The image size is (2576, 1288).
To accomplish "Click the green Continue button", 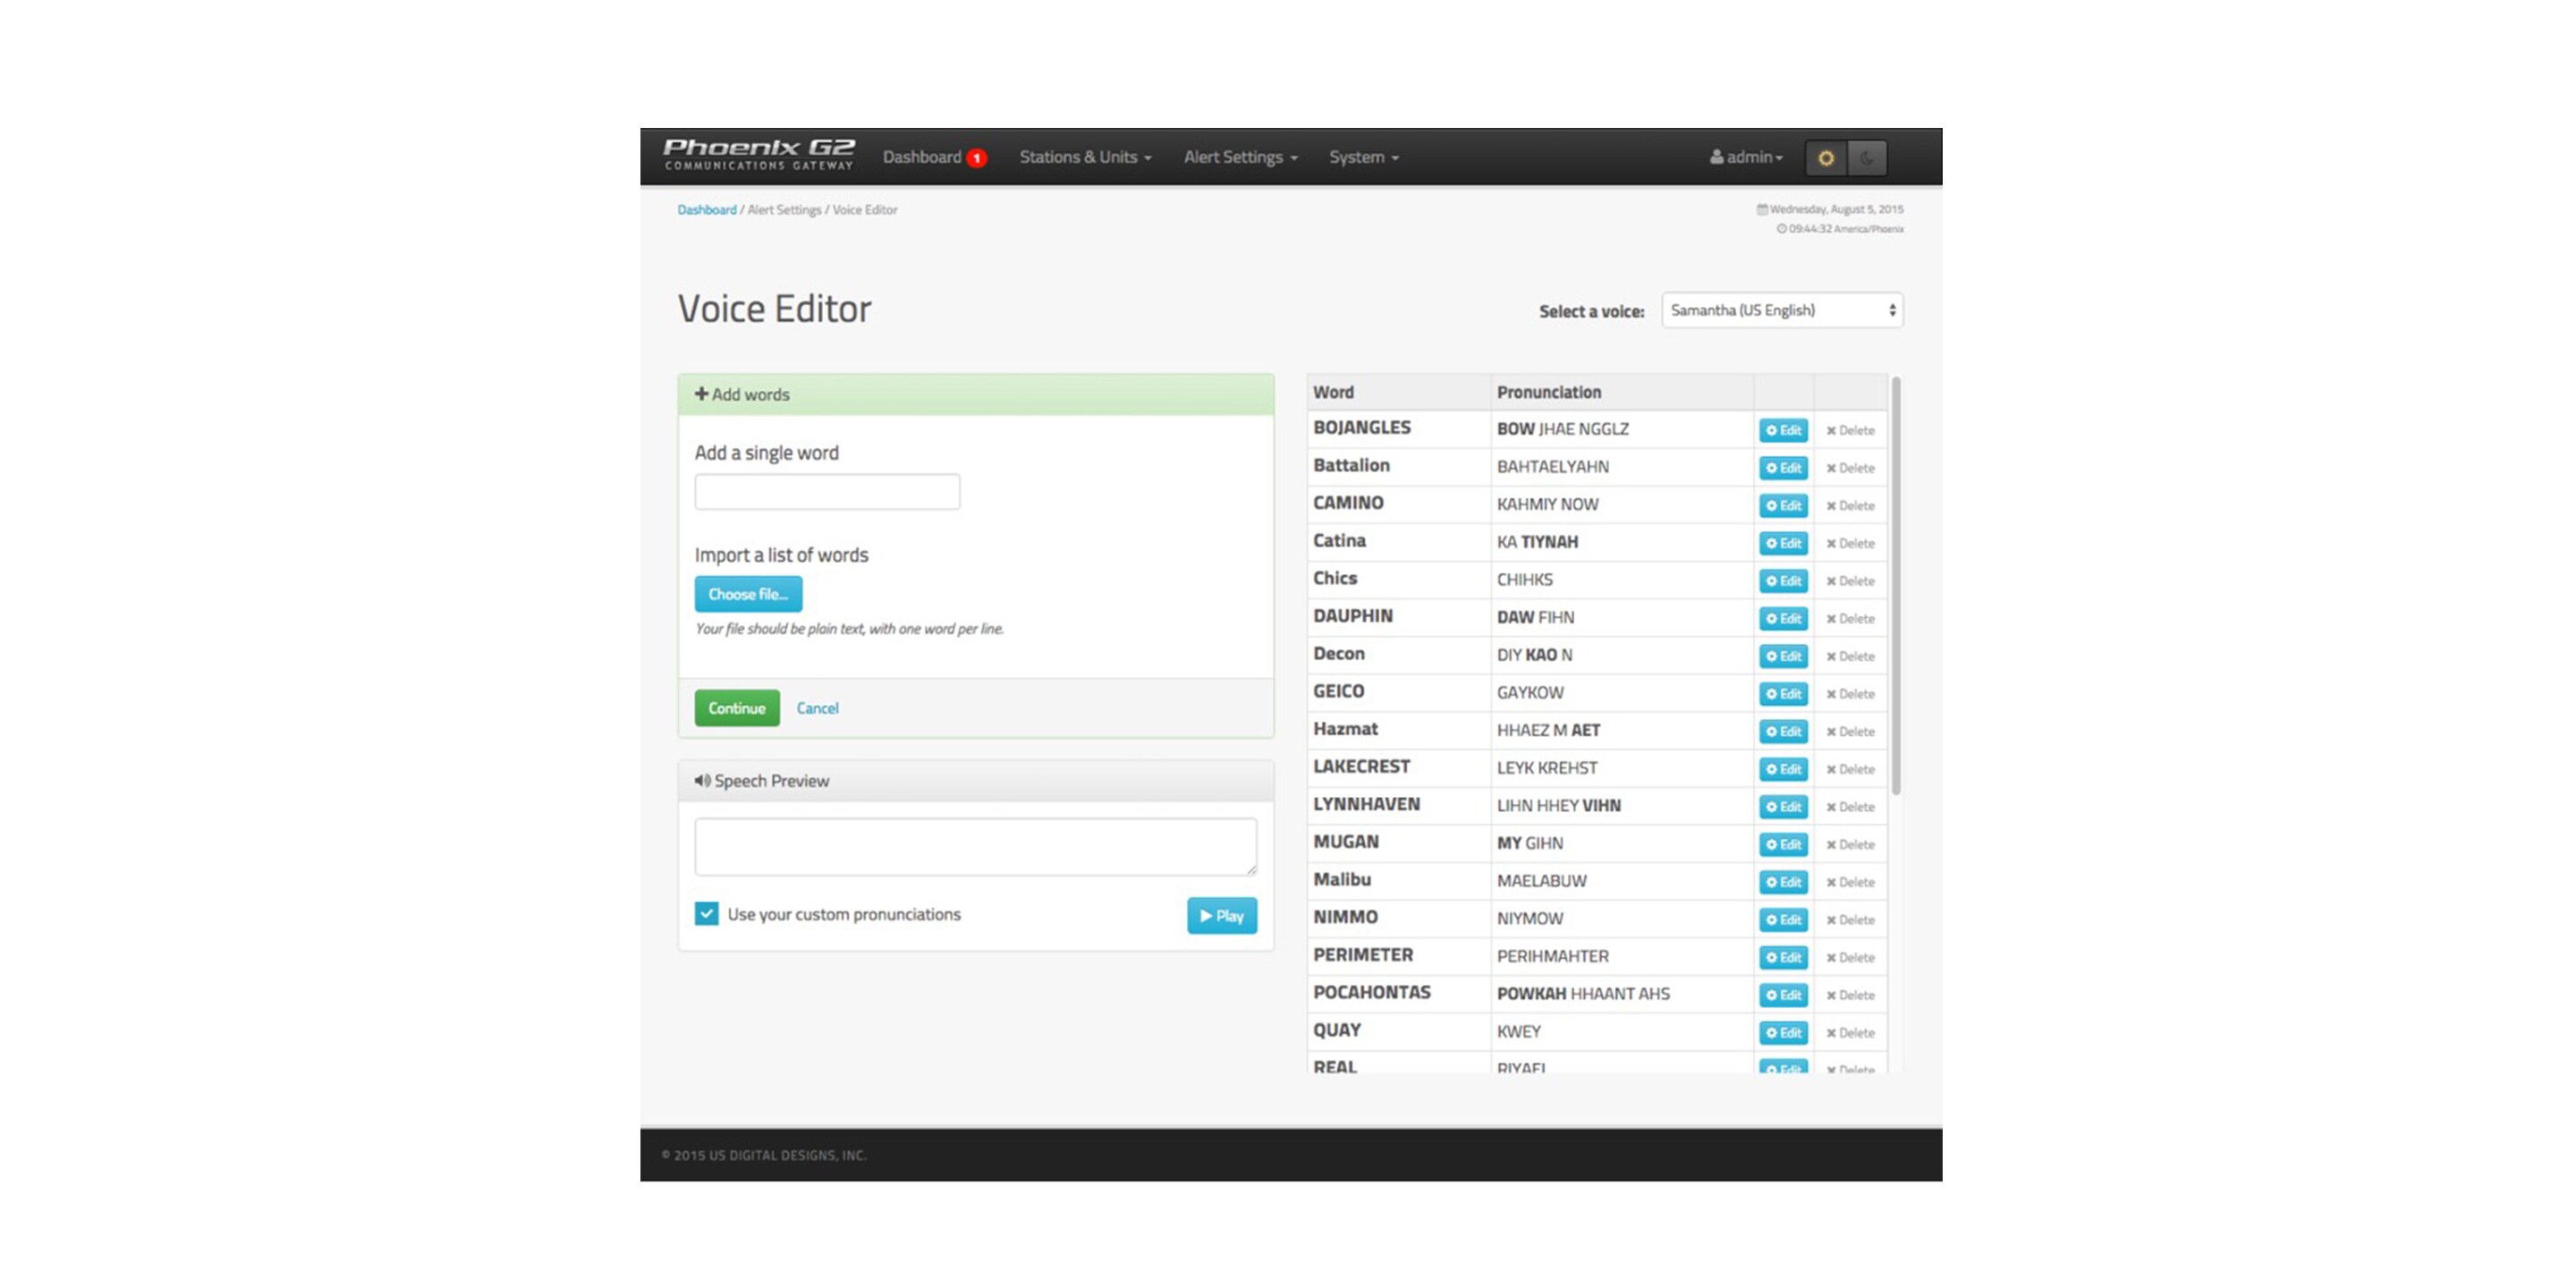I will point(737,708).
